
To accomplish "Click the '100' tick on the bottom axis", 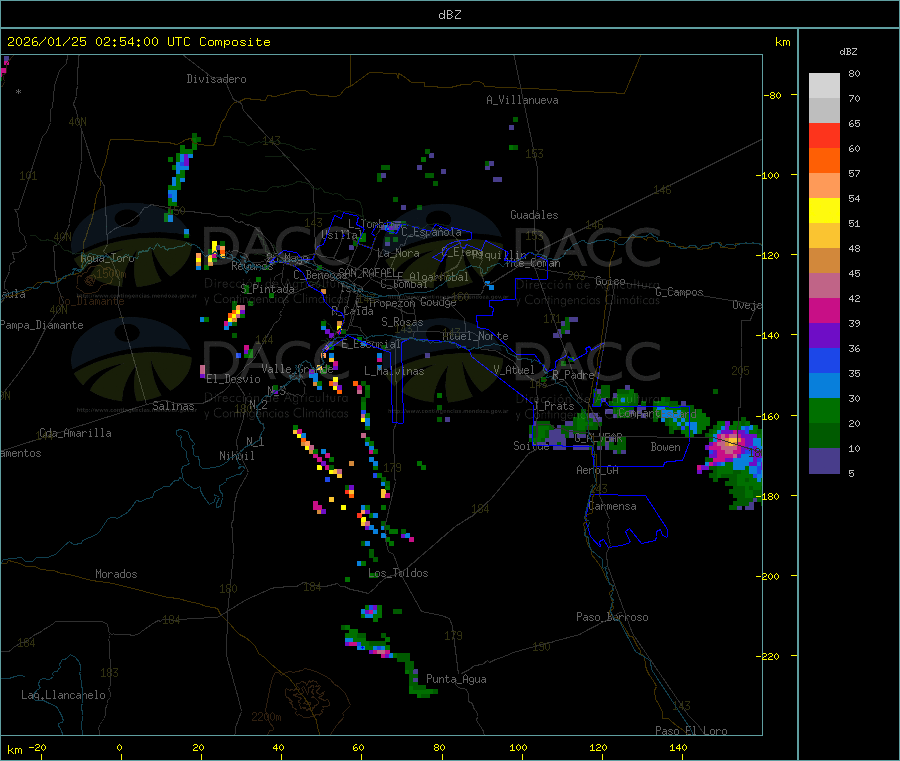I will pos(518,748).
